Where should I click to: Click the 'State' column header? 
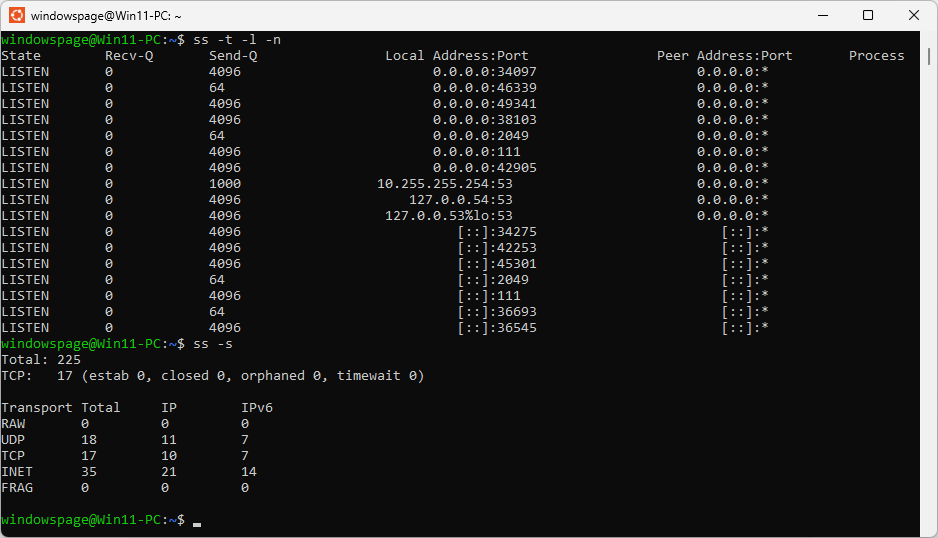(x=21, y=56)
